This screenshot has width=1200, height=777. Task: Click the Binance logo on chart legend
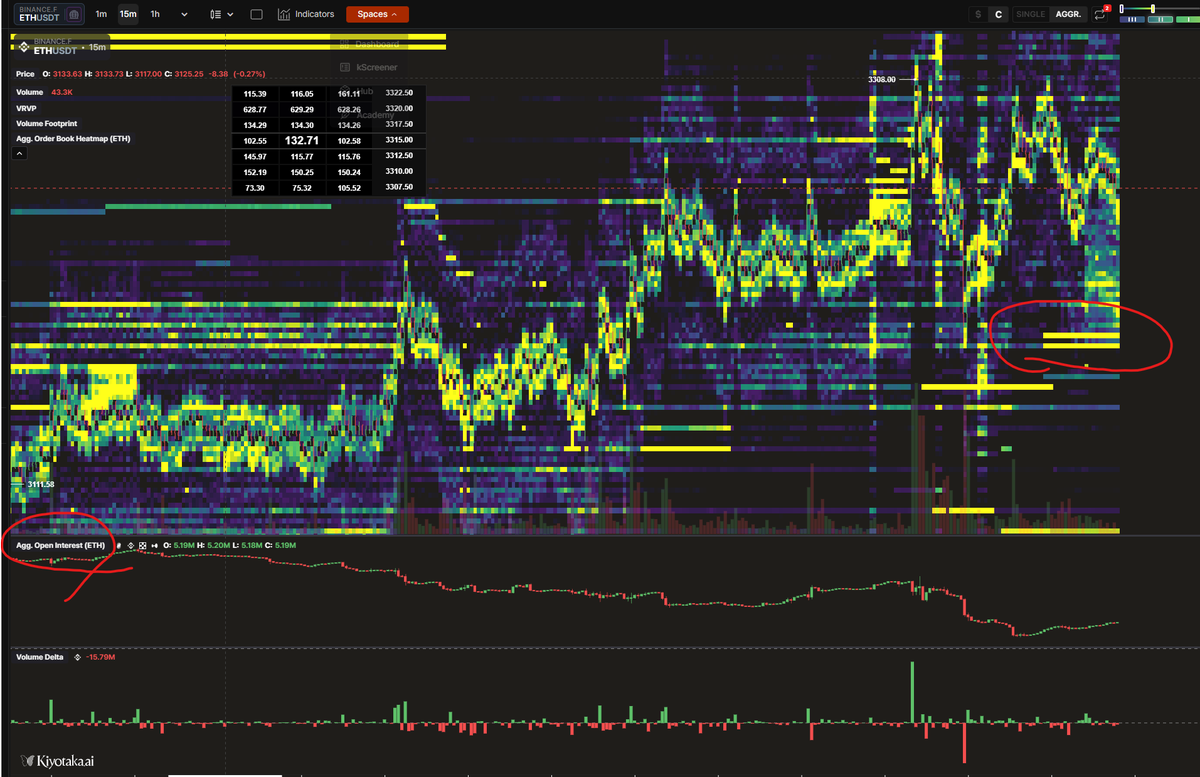(25, 46)
